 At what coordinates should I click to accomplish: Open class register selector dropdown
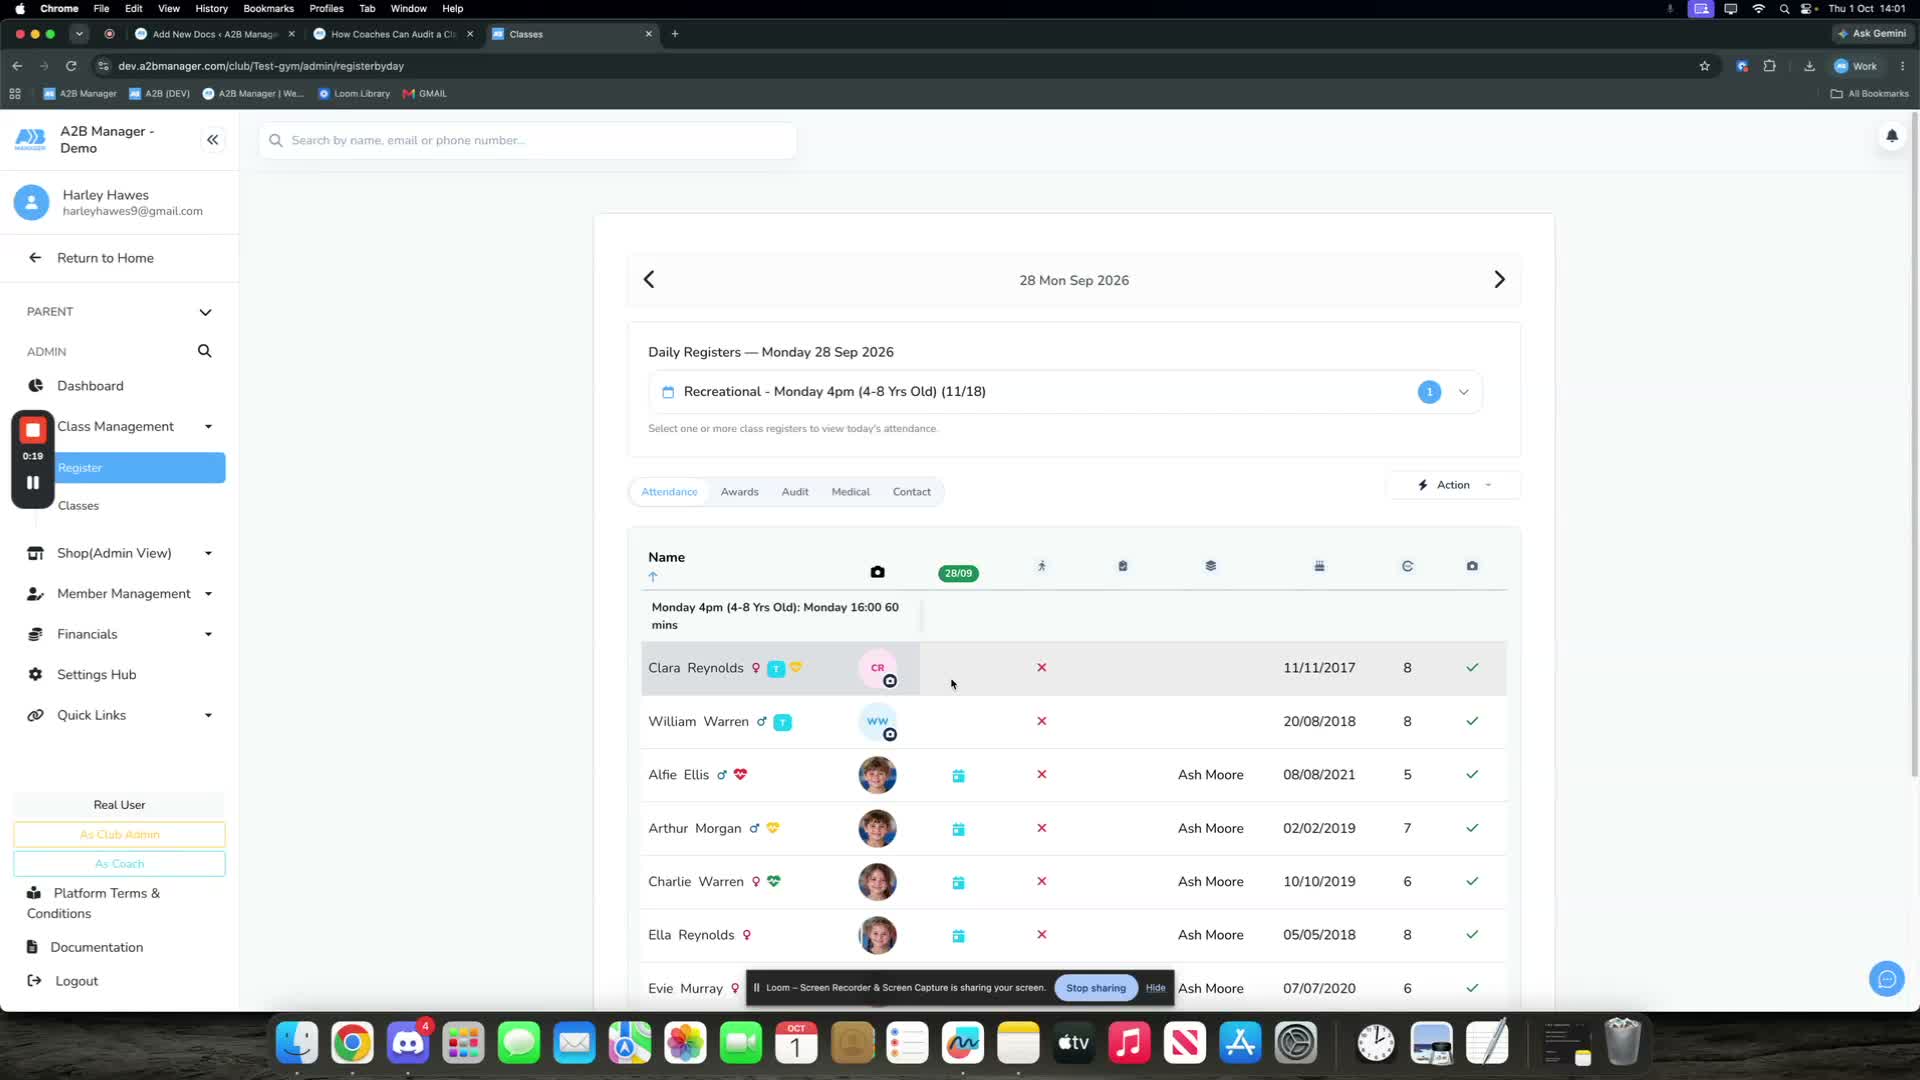pos(1065,392)
